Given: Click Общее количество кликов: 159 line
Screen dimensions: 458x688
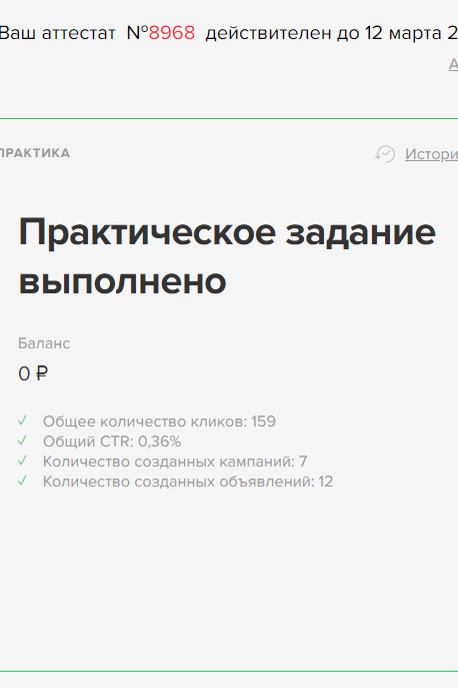Looking at the screenshot, I should 159,421.
